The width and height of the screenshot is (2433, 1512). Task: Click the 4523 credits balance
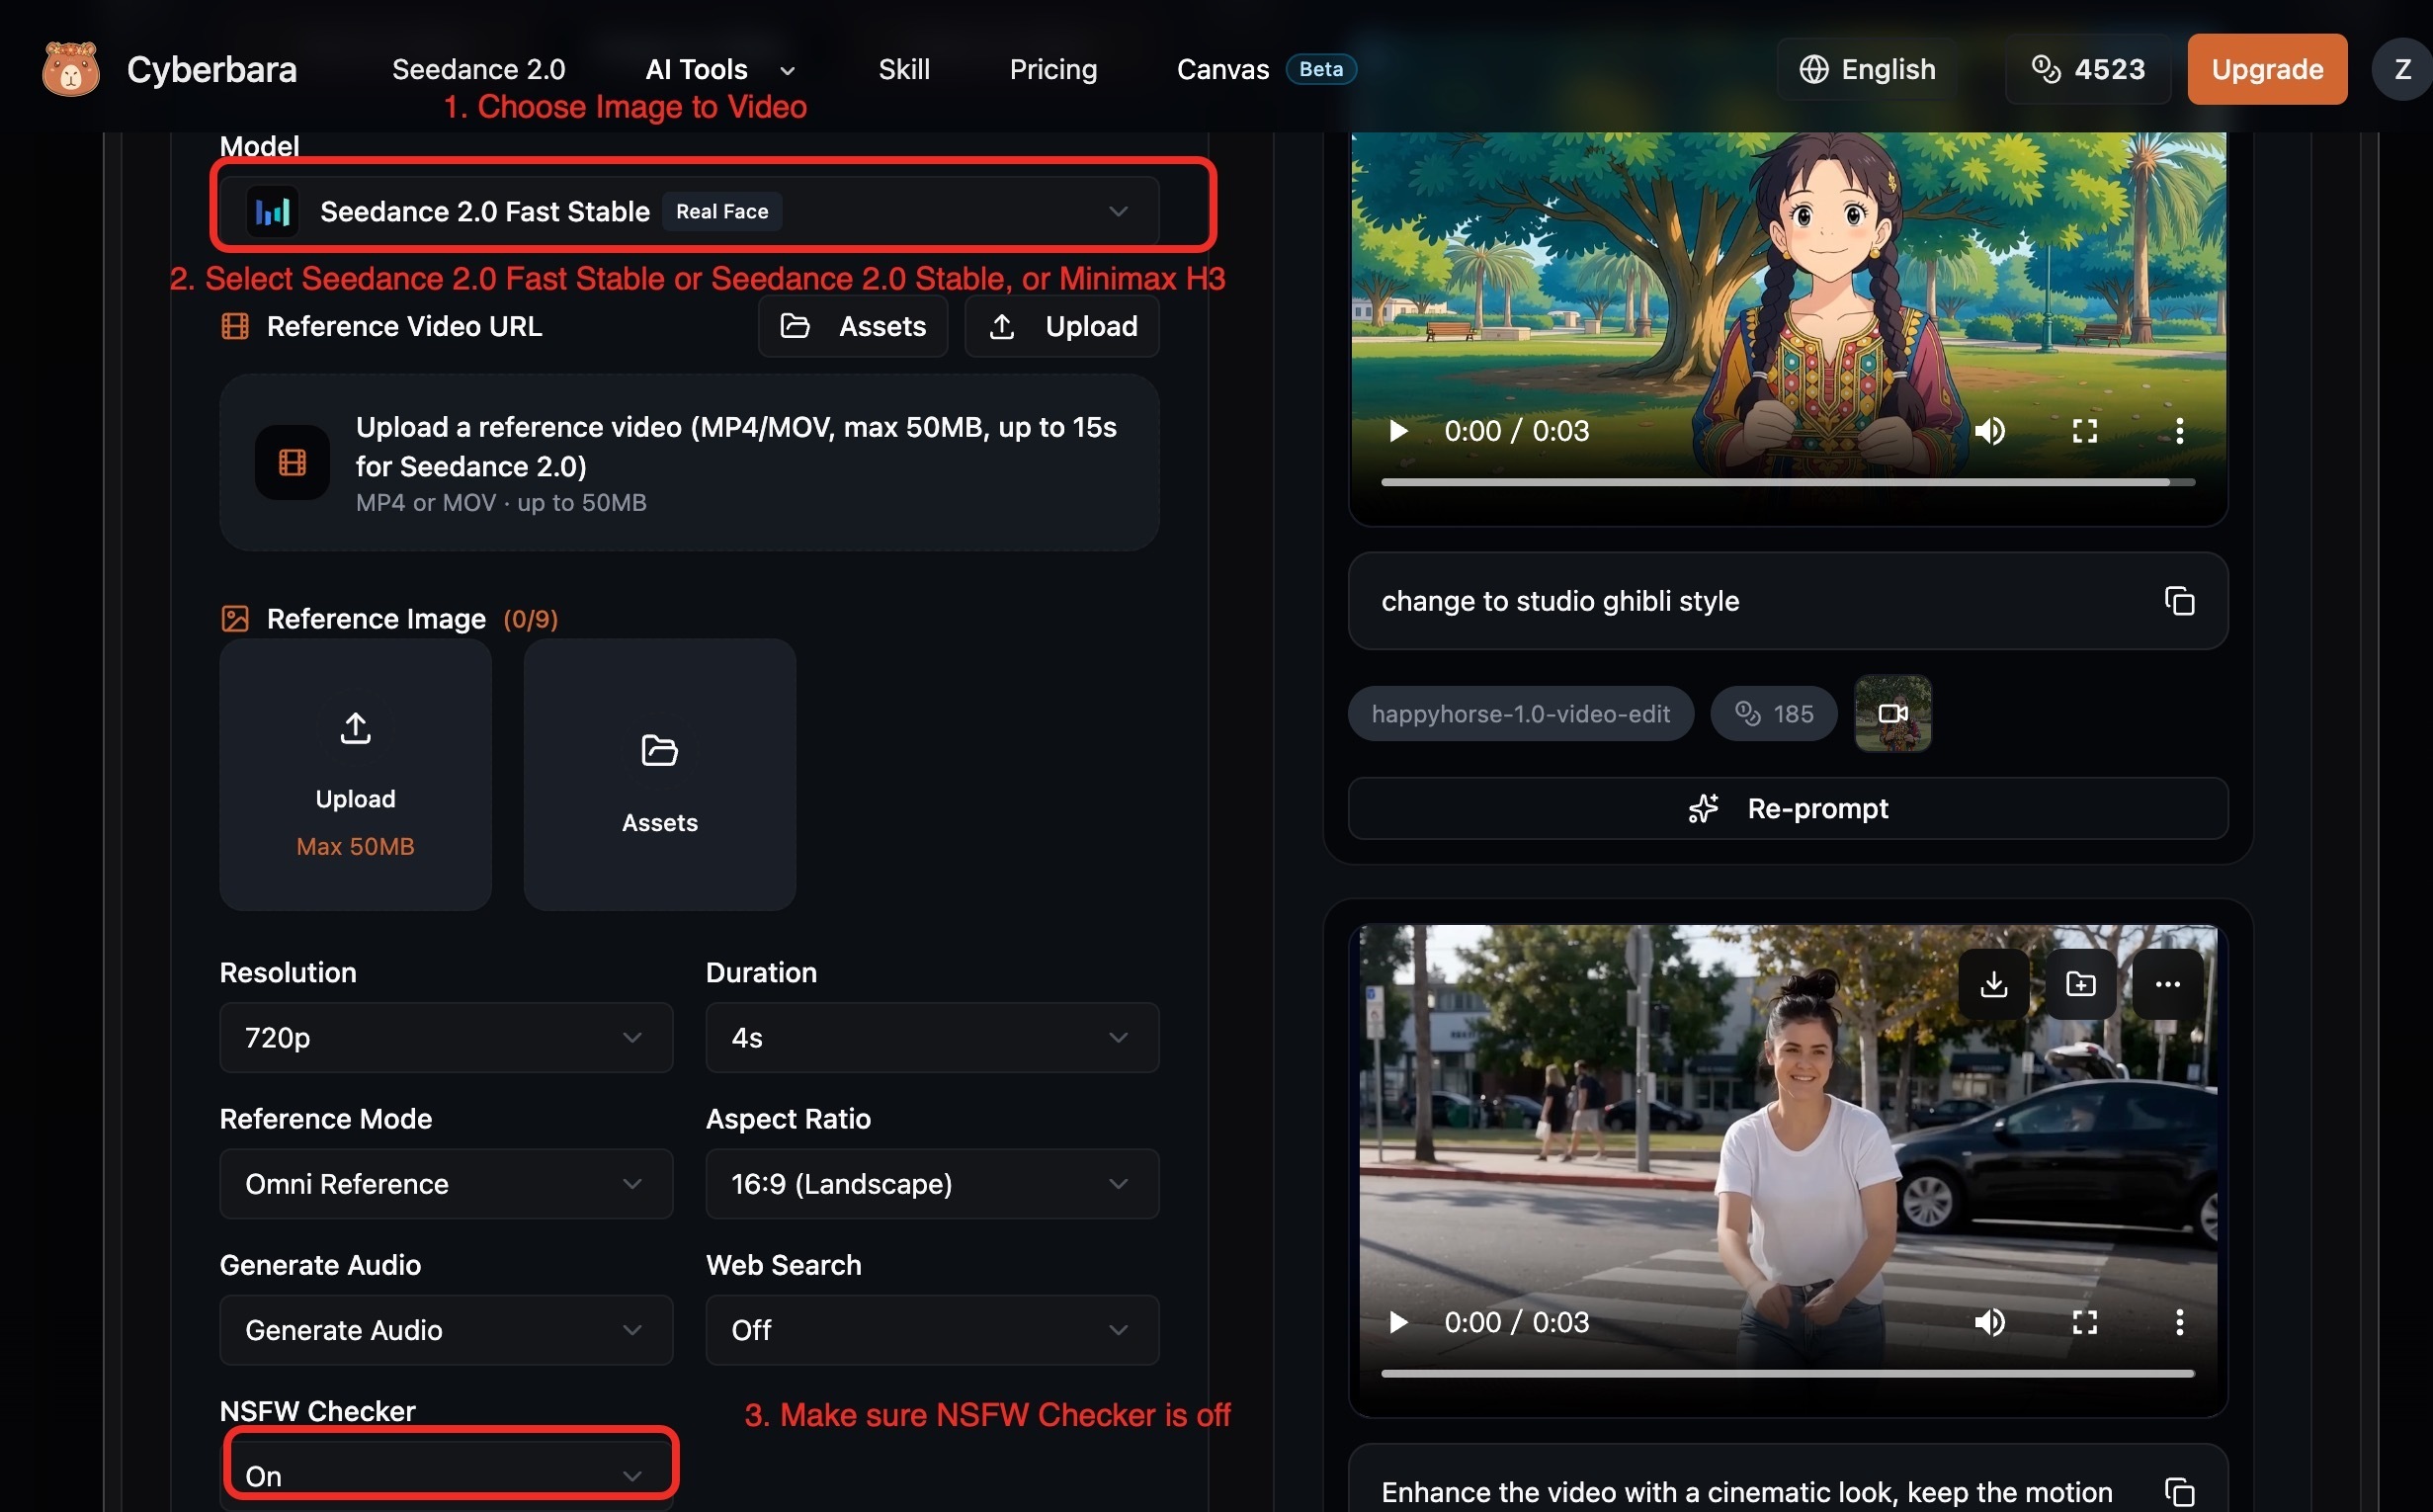click(2088, 69)
